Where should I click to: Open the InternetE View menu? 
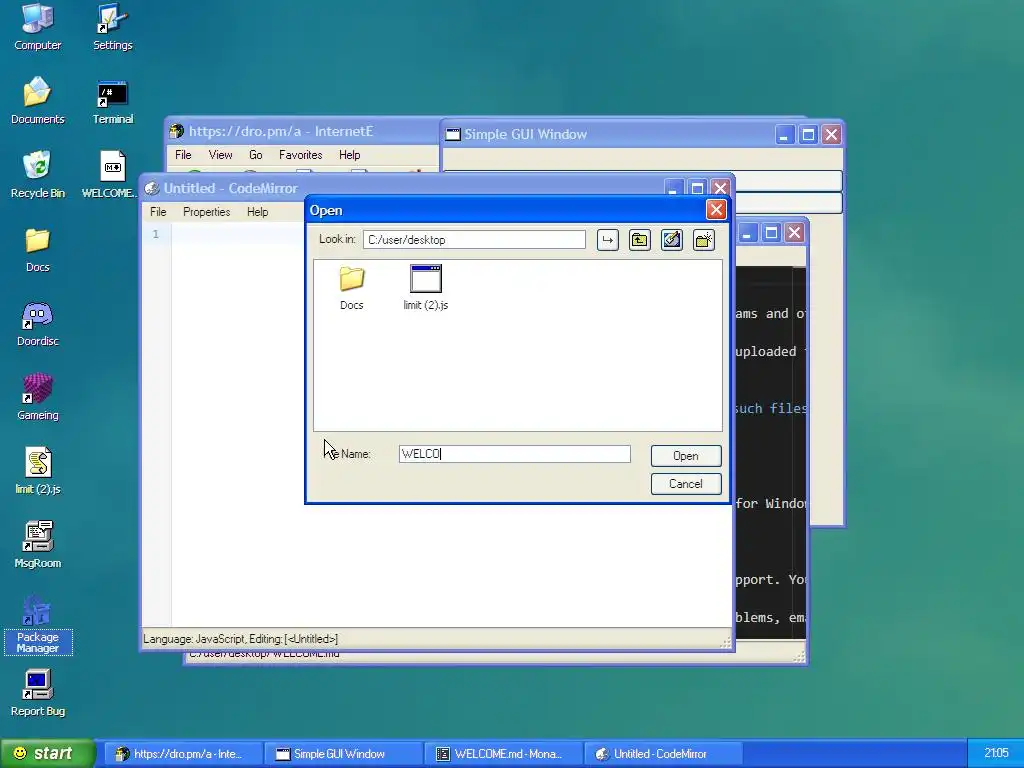[x=220, y=155]
